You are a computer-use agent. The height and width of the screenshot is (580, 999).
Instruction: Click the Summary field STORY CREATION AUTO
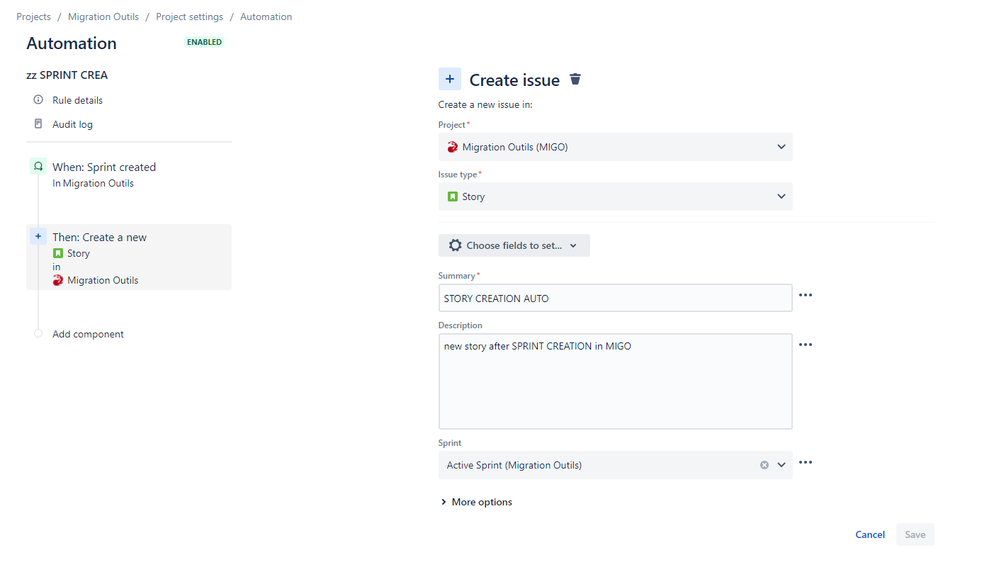tap(615, 298)
